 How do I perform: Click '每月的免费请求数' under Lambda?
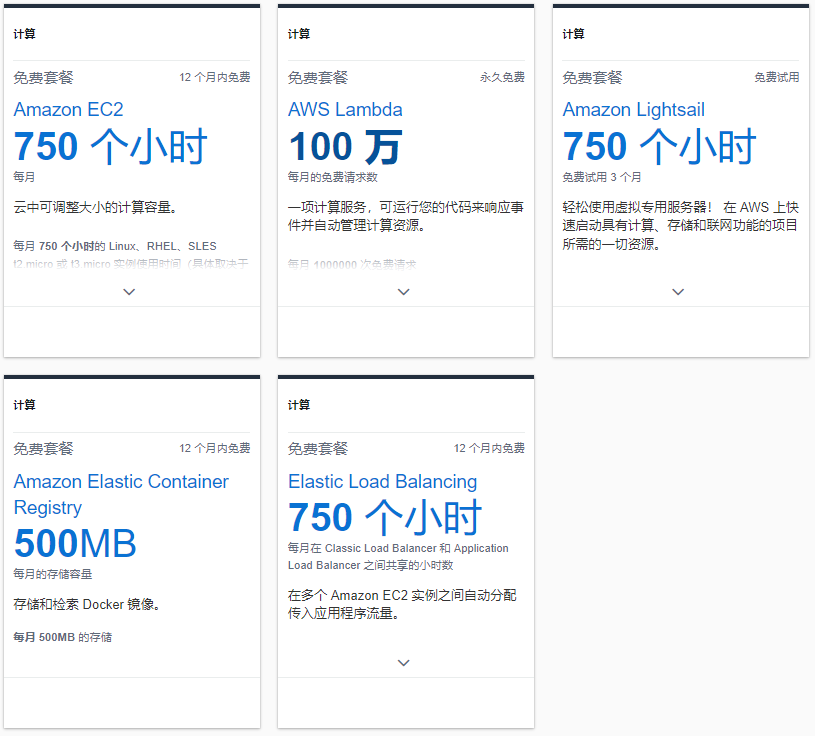(x=333, y=177)
